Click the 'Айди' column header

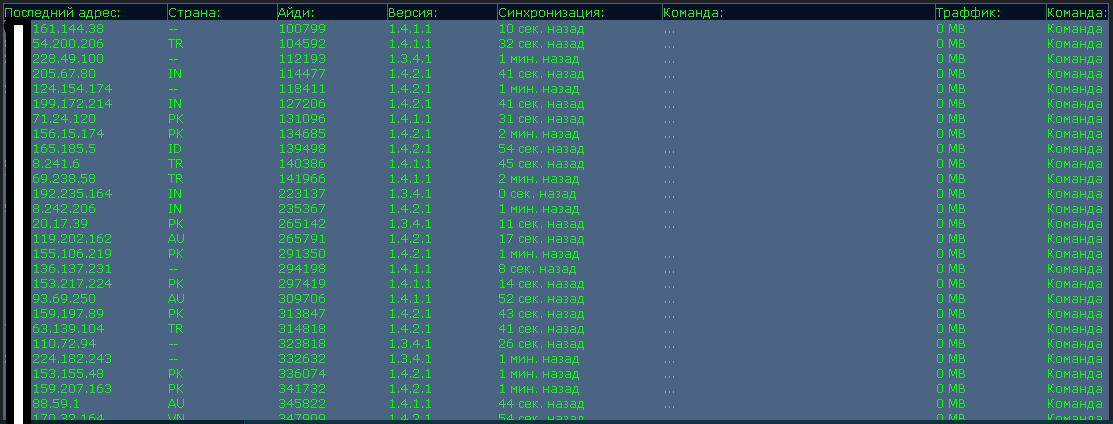tap(296, 12)
